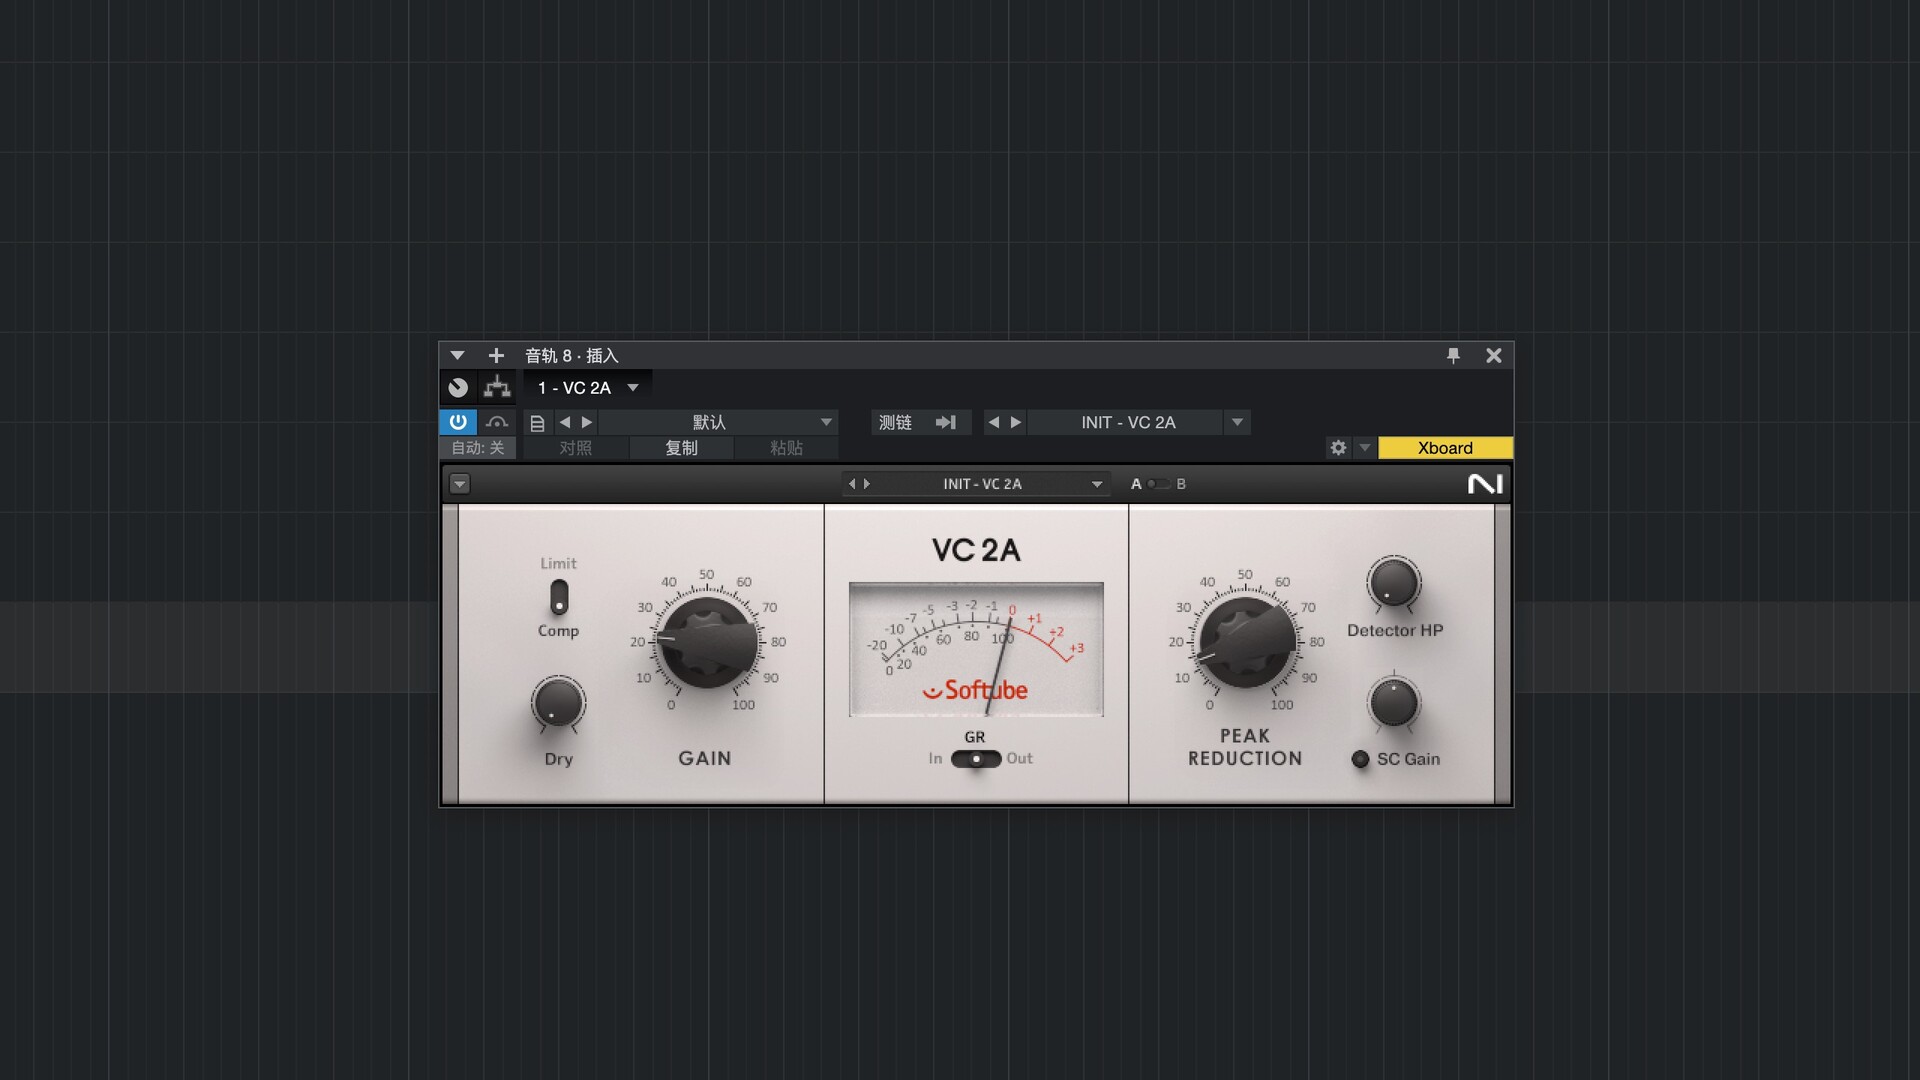Click the 自动: 关 automation mode label
The width and height of the screenshot is (1920, 1080).
[477, 448]
